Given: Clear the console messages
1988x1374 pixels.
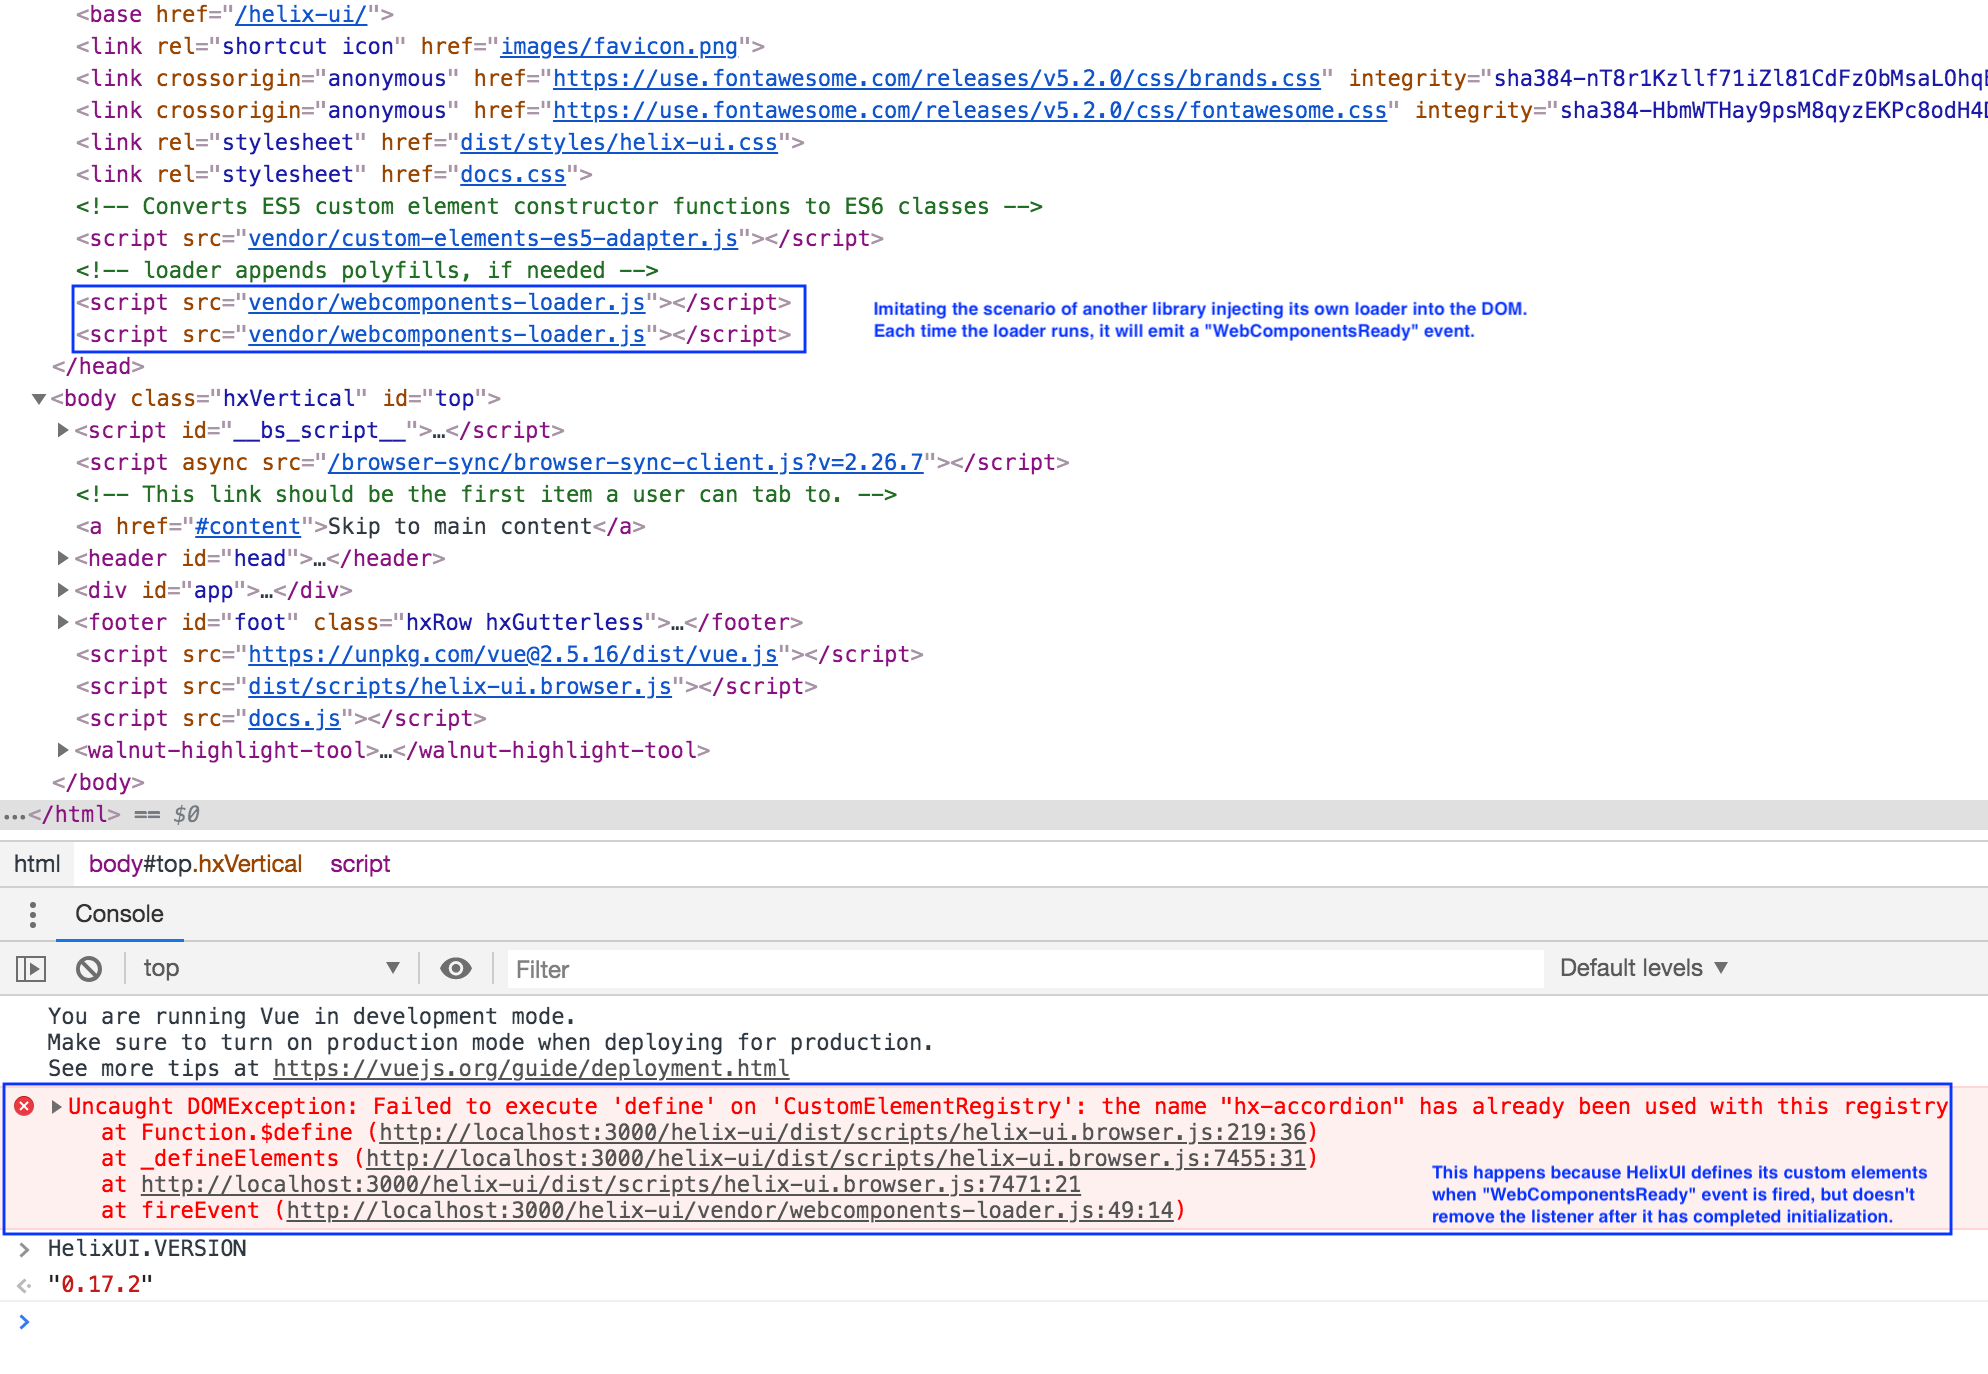Looking at the screenshot, I should [x=89, y=968].
